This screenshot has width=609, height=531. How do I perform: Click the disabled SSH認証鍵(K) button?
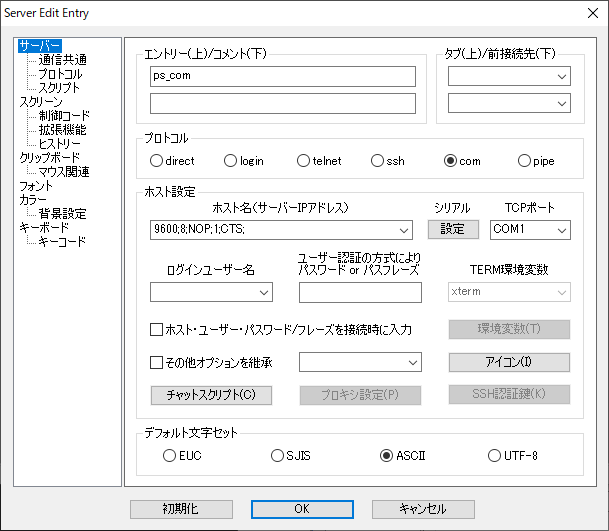(509, 394)
